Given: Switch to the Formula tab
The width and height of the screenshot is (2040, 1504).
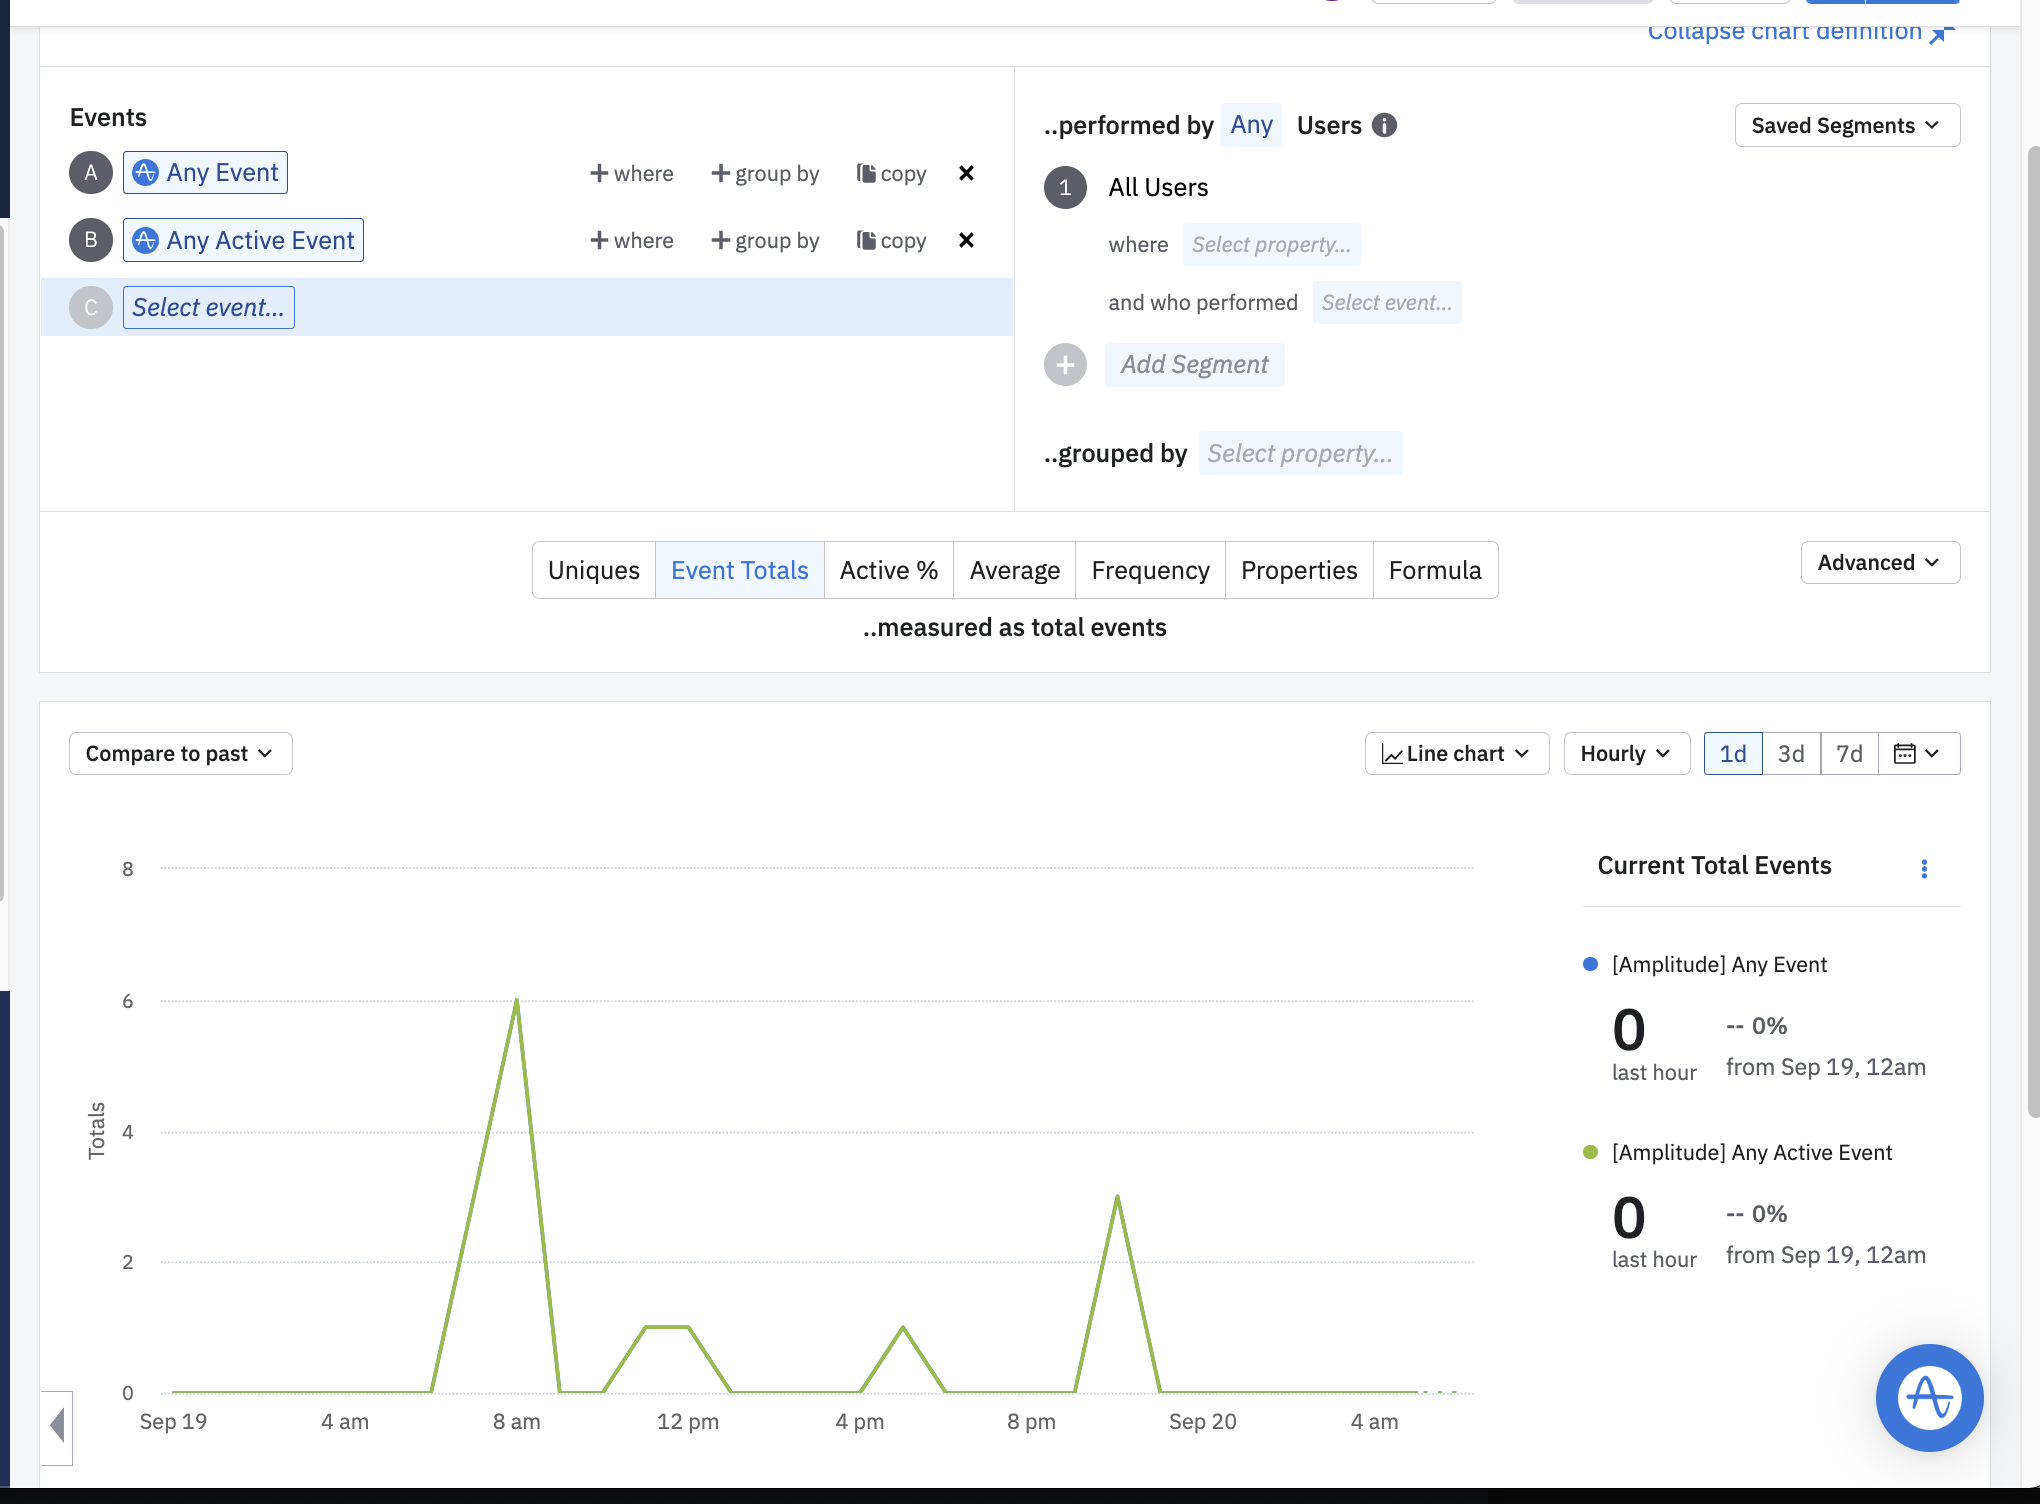Looking at the screenshot, I should coord(1434,570).
